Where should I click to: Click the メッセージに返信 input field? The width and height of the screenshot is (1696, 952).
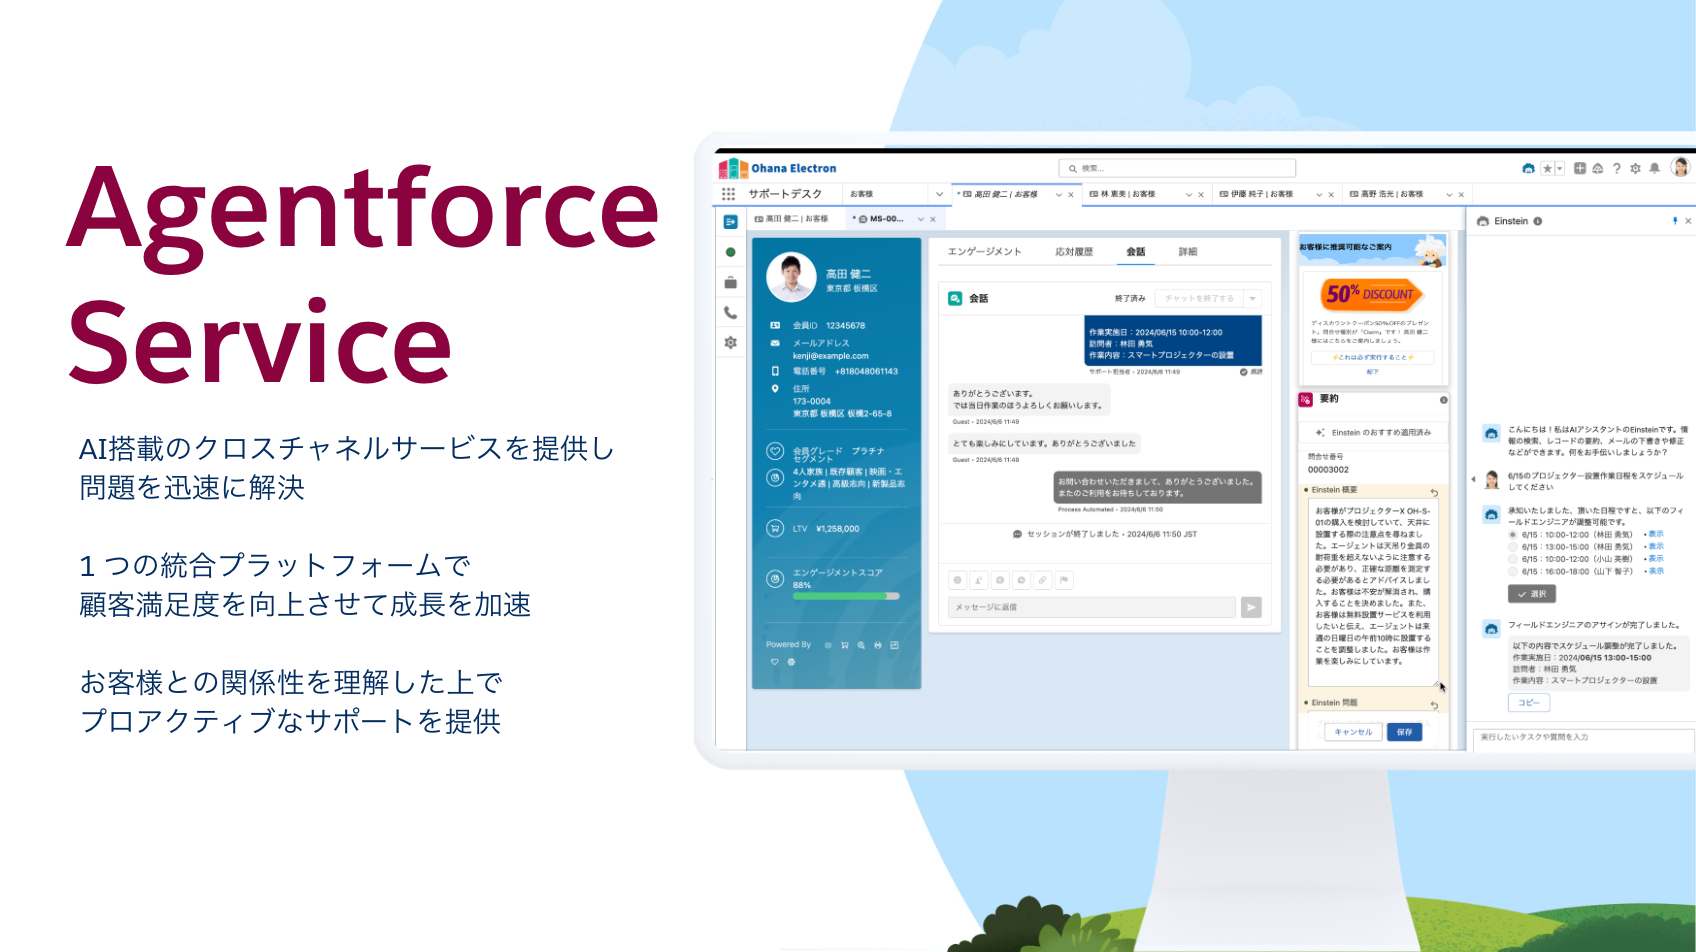coord(1092,607)
